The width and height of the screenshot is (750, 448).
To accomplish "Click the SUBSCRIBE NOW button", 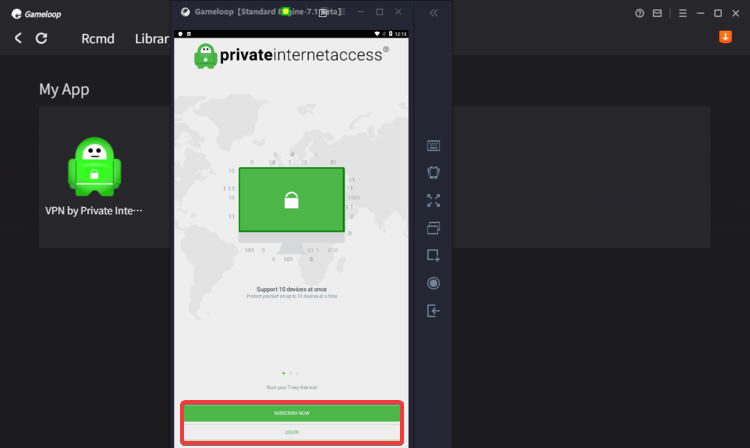I will point(292,413).
